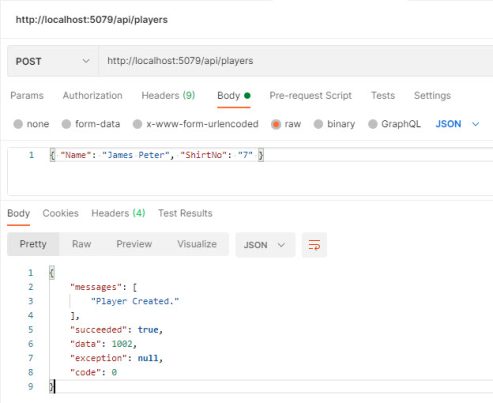
Task: Click the Raw response view button
Action: [82, 244]
